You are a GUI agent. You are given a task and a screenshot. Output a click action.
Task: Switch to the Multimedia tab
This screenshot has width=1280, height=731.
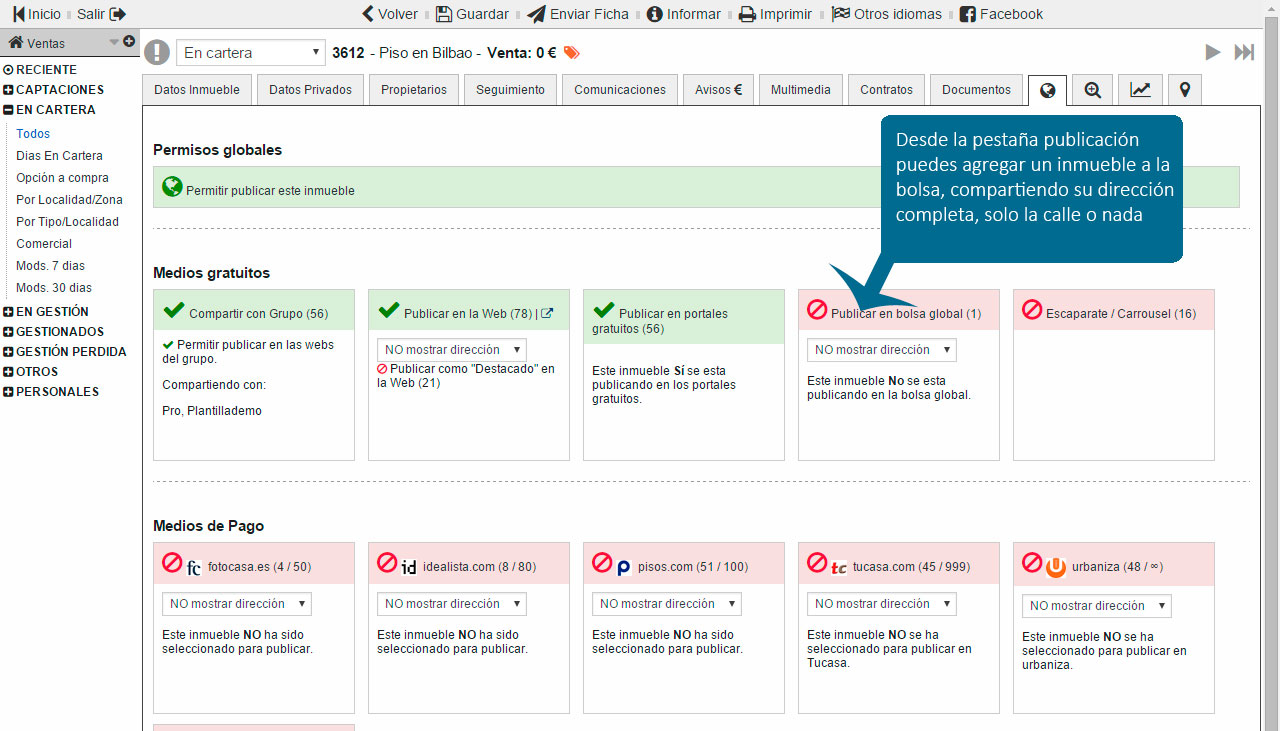801,90
